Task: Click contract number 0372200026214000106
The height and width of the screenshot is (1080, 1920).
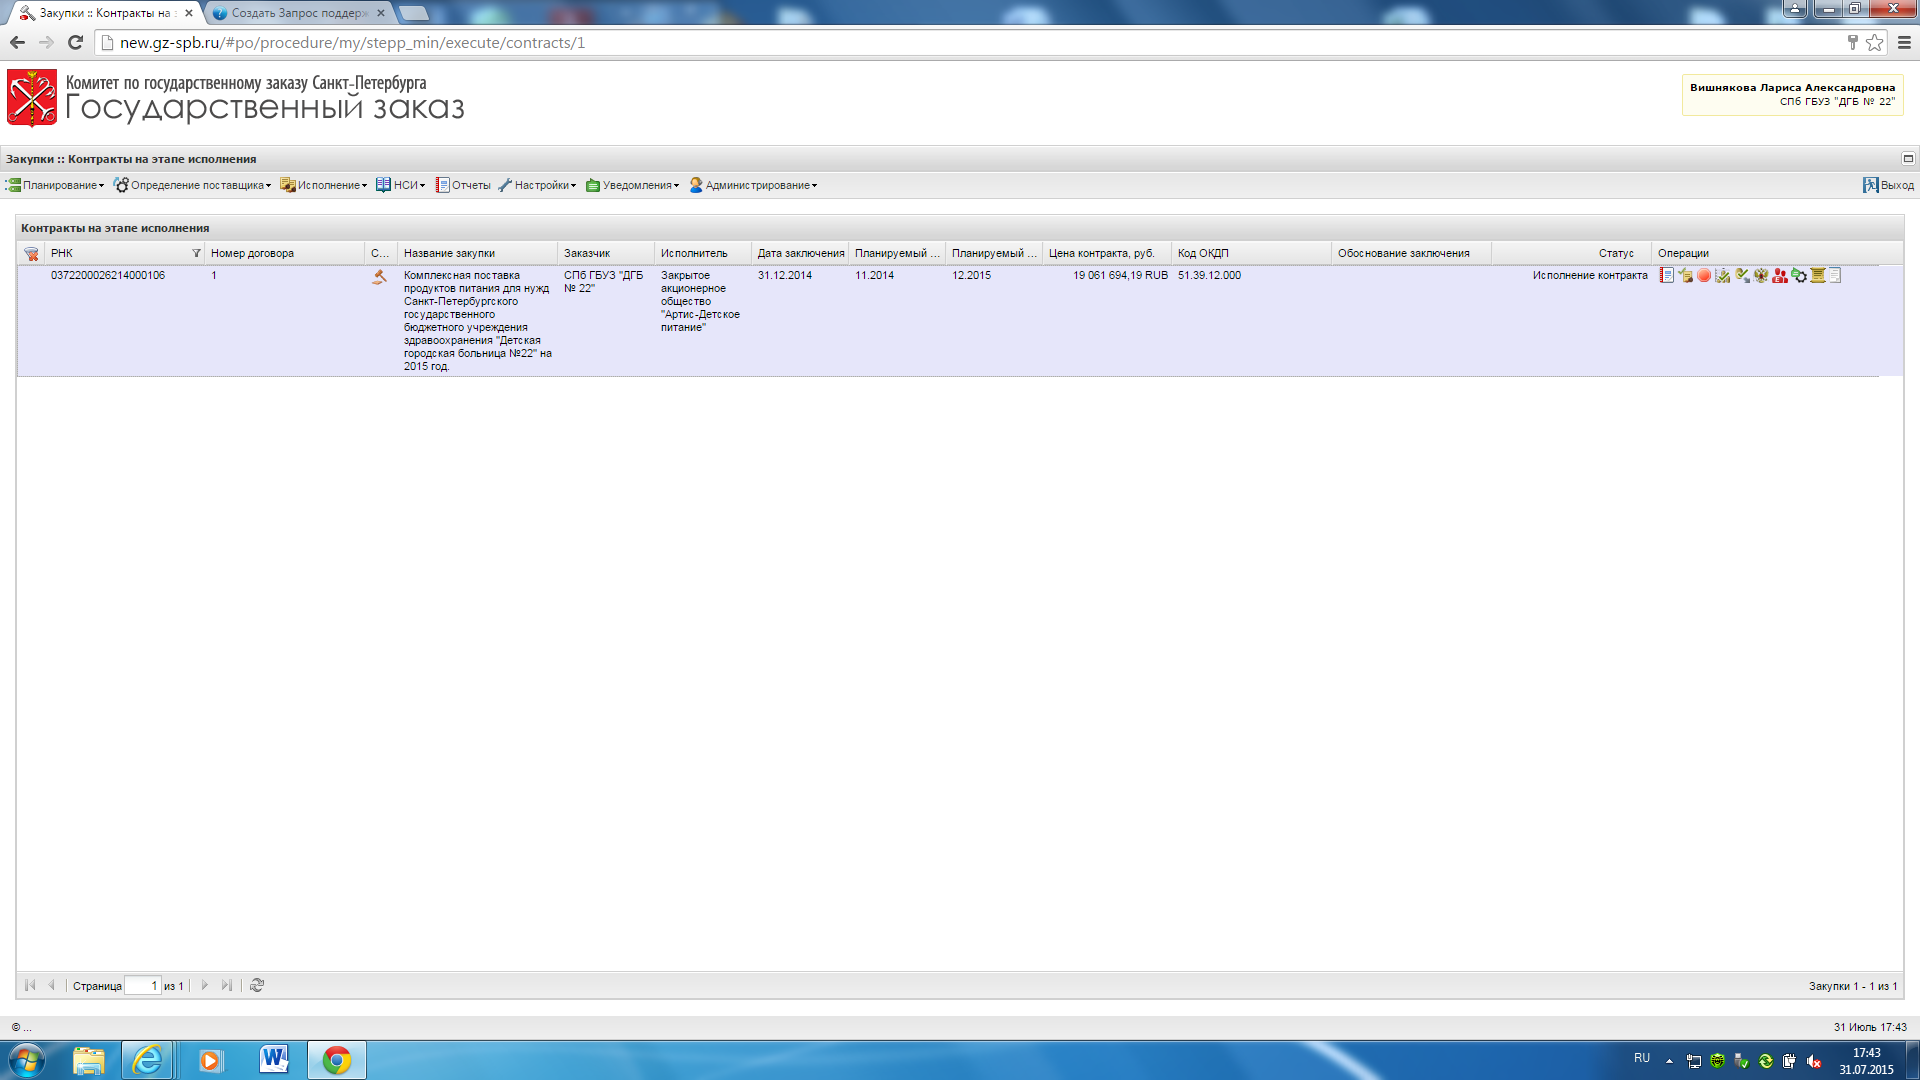Action: pos(108,275)
